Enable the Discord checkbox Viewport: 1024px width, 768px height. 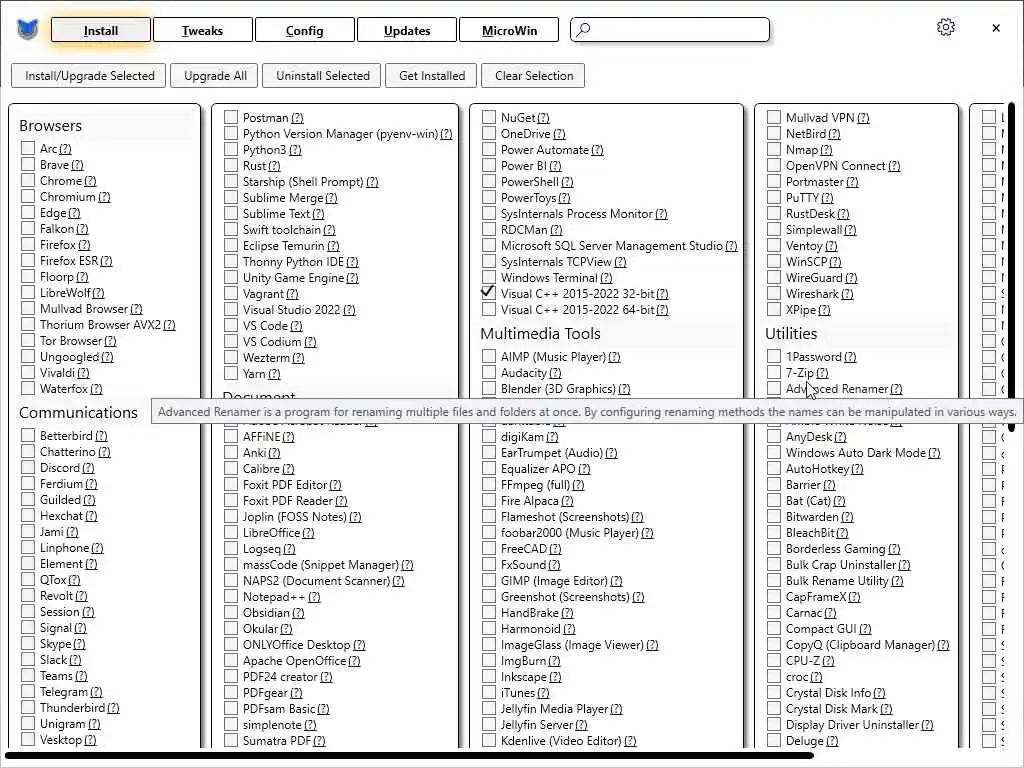(x=27, y=467)
